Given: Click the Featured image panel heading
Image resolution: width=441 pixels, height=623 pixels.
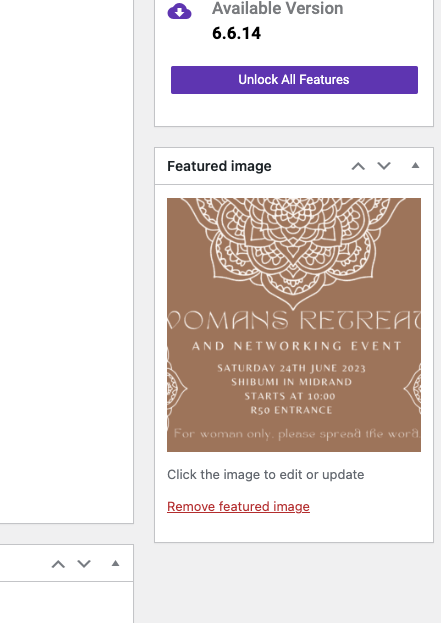Looking at the screenshot, I should pos(219,166).
